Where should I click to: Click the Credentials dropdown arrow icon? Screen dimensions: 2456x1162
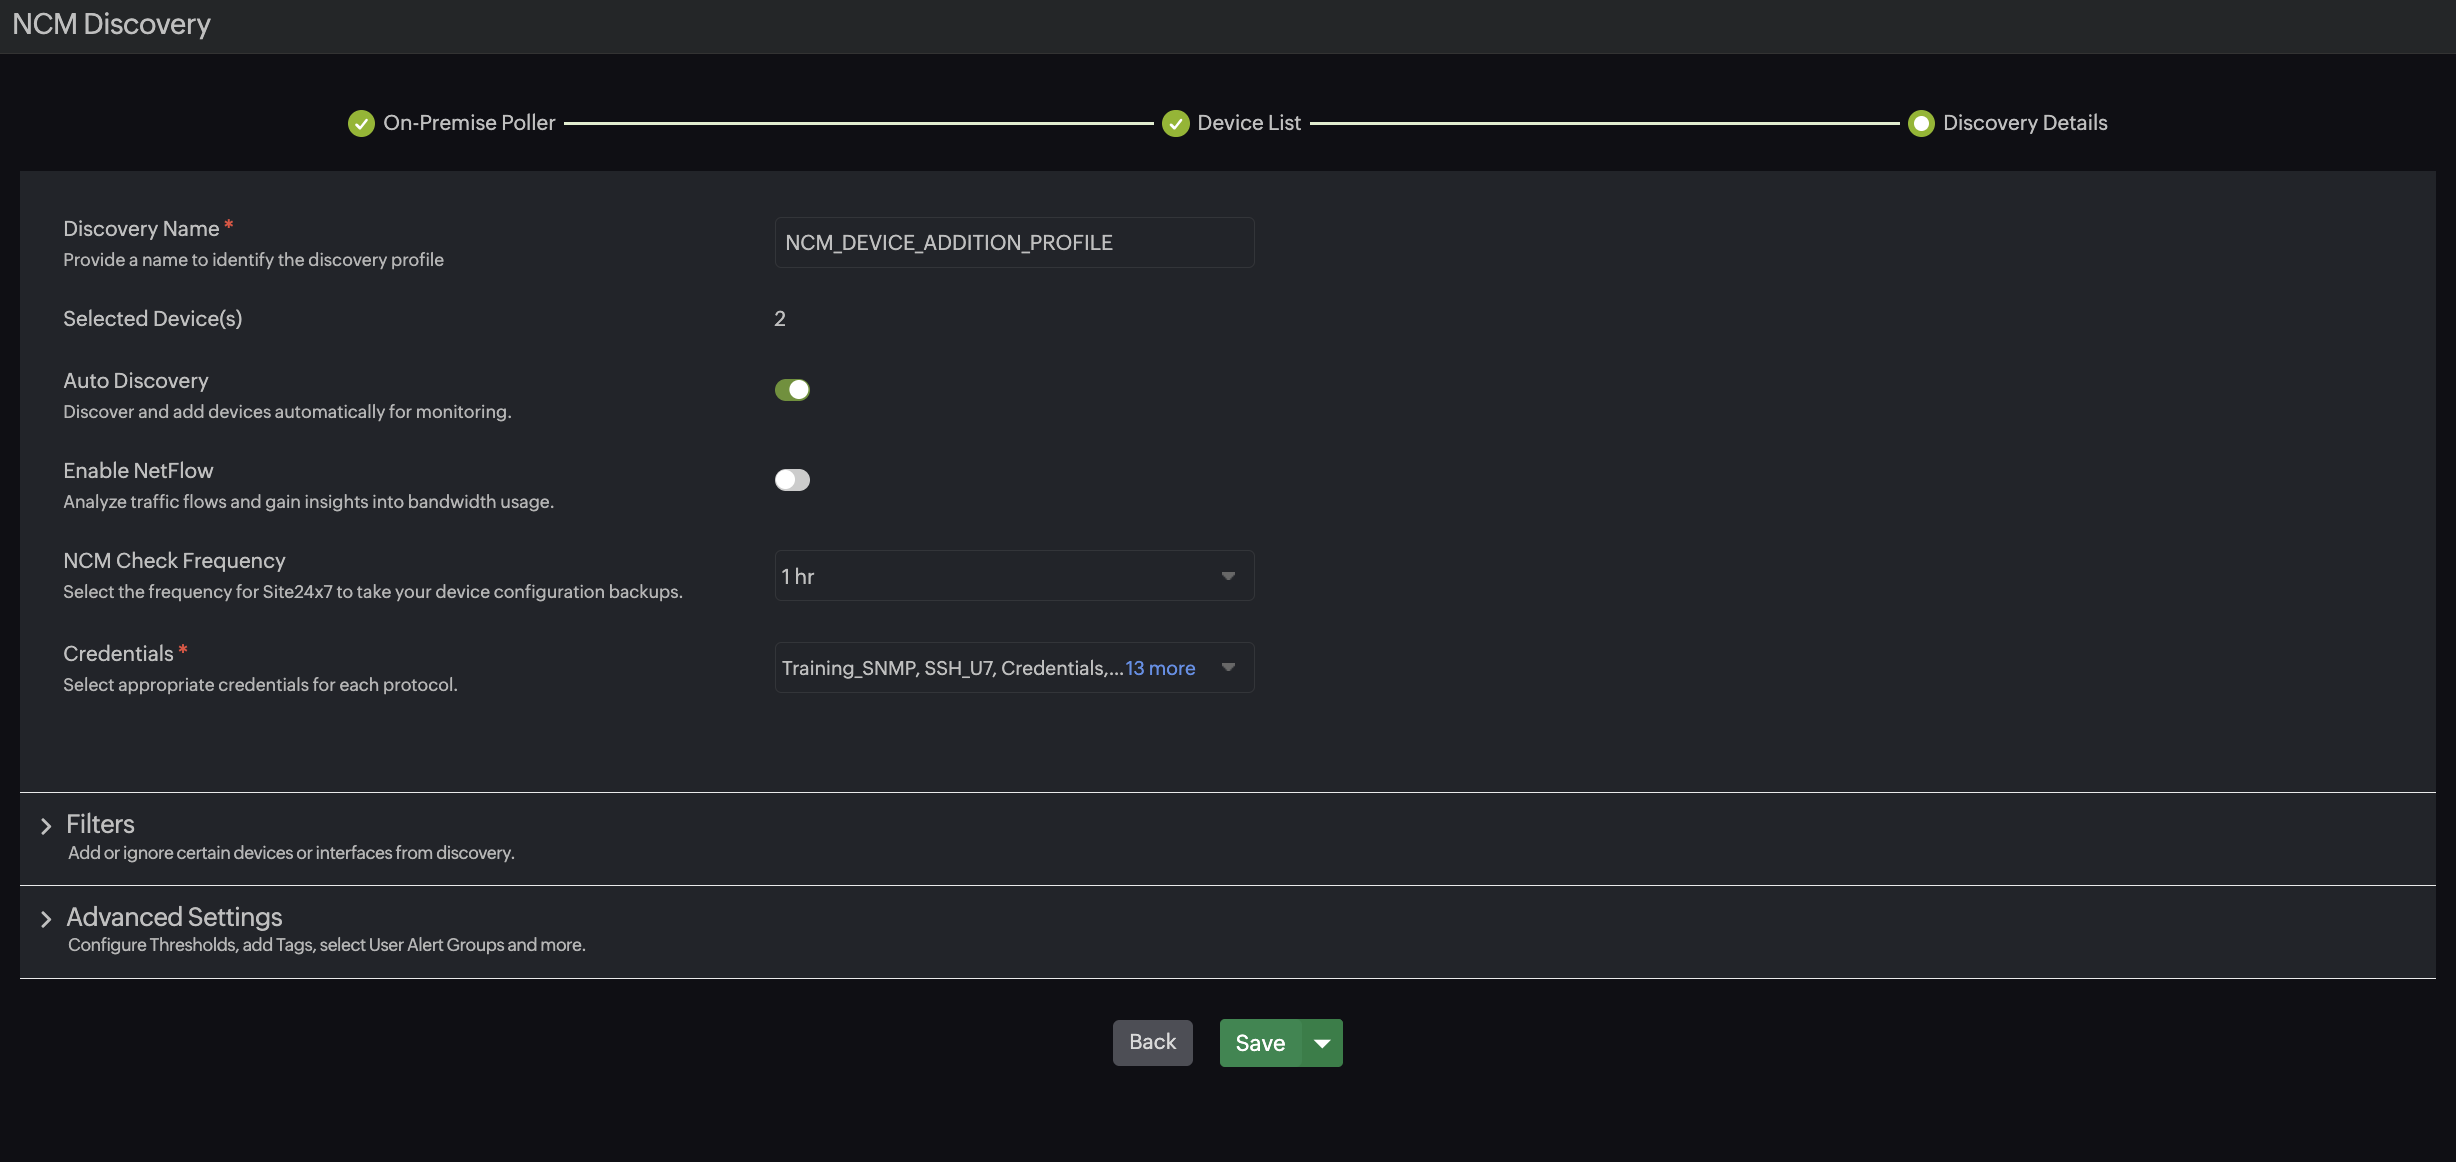(x=1228, y=667)
